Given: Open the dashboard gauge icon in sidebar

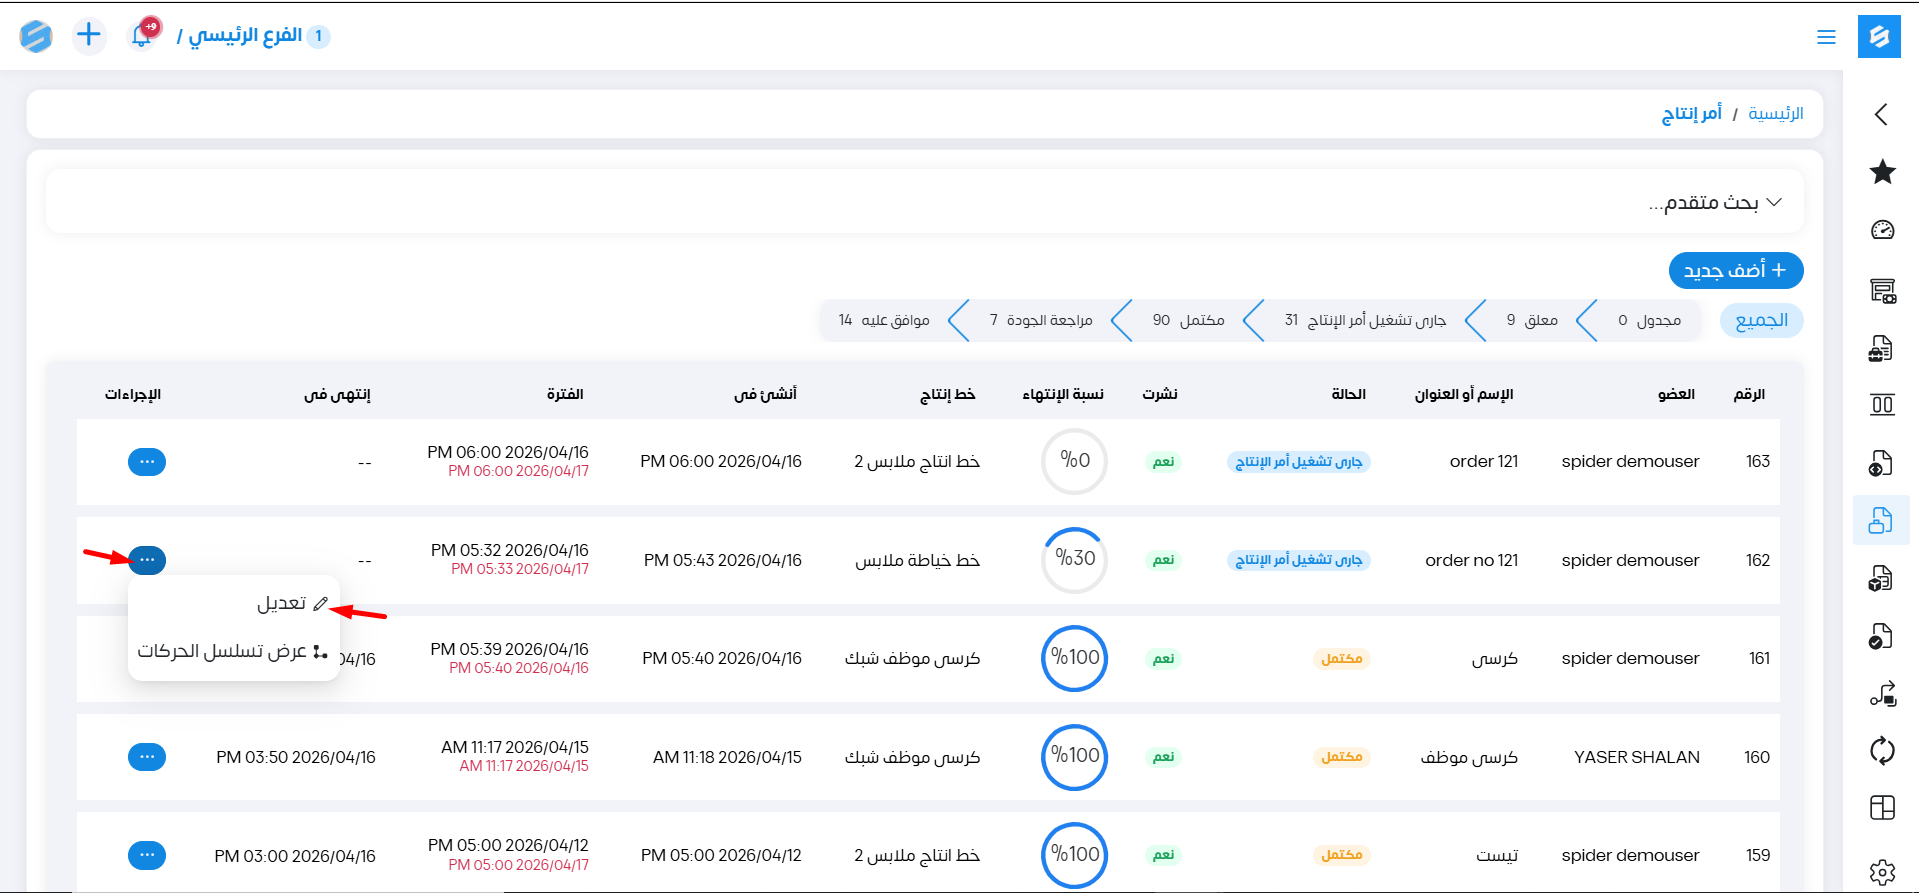Looking at the screenshot, I should coord(1882,230).
